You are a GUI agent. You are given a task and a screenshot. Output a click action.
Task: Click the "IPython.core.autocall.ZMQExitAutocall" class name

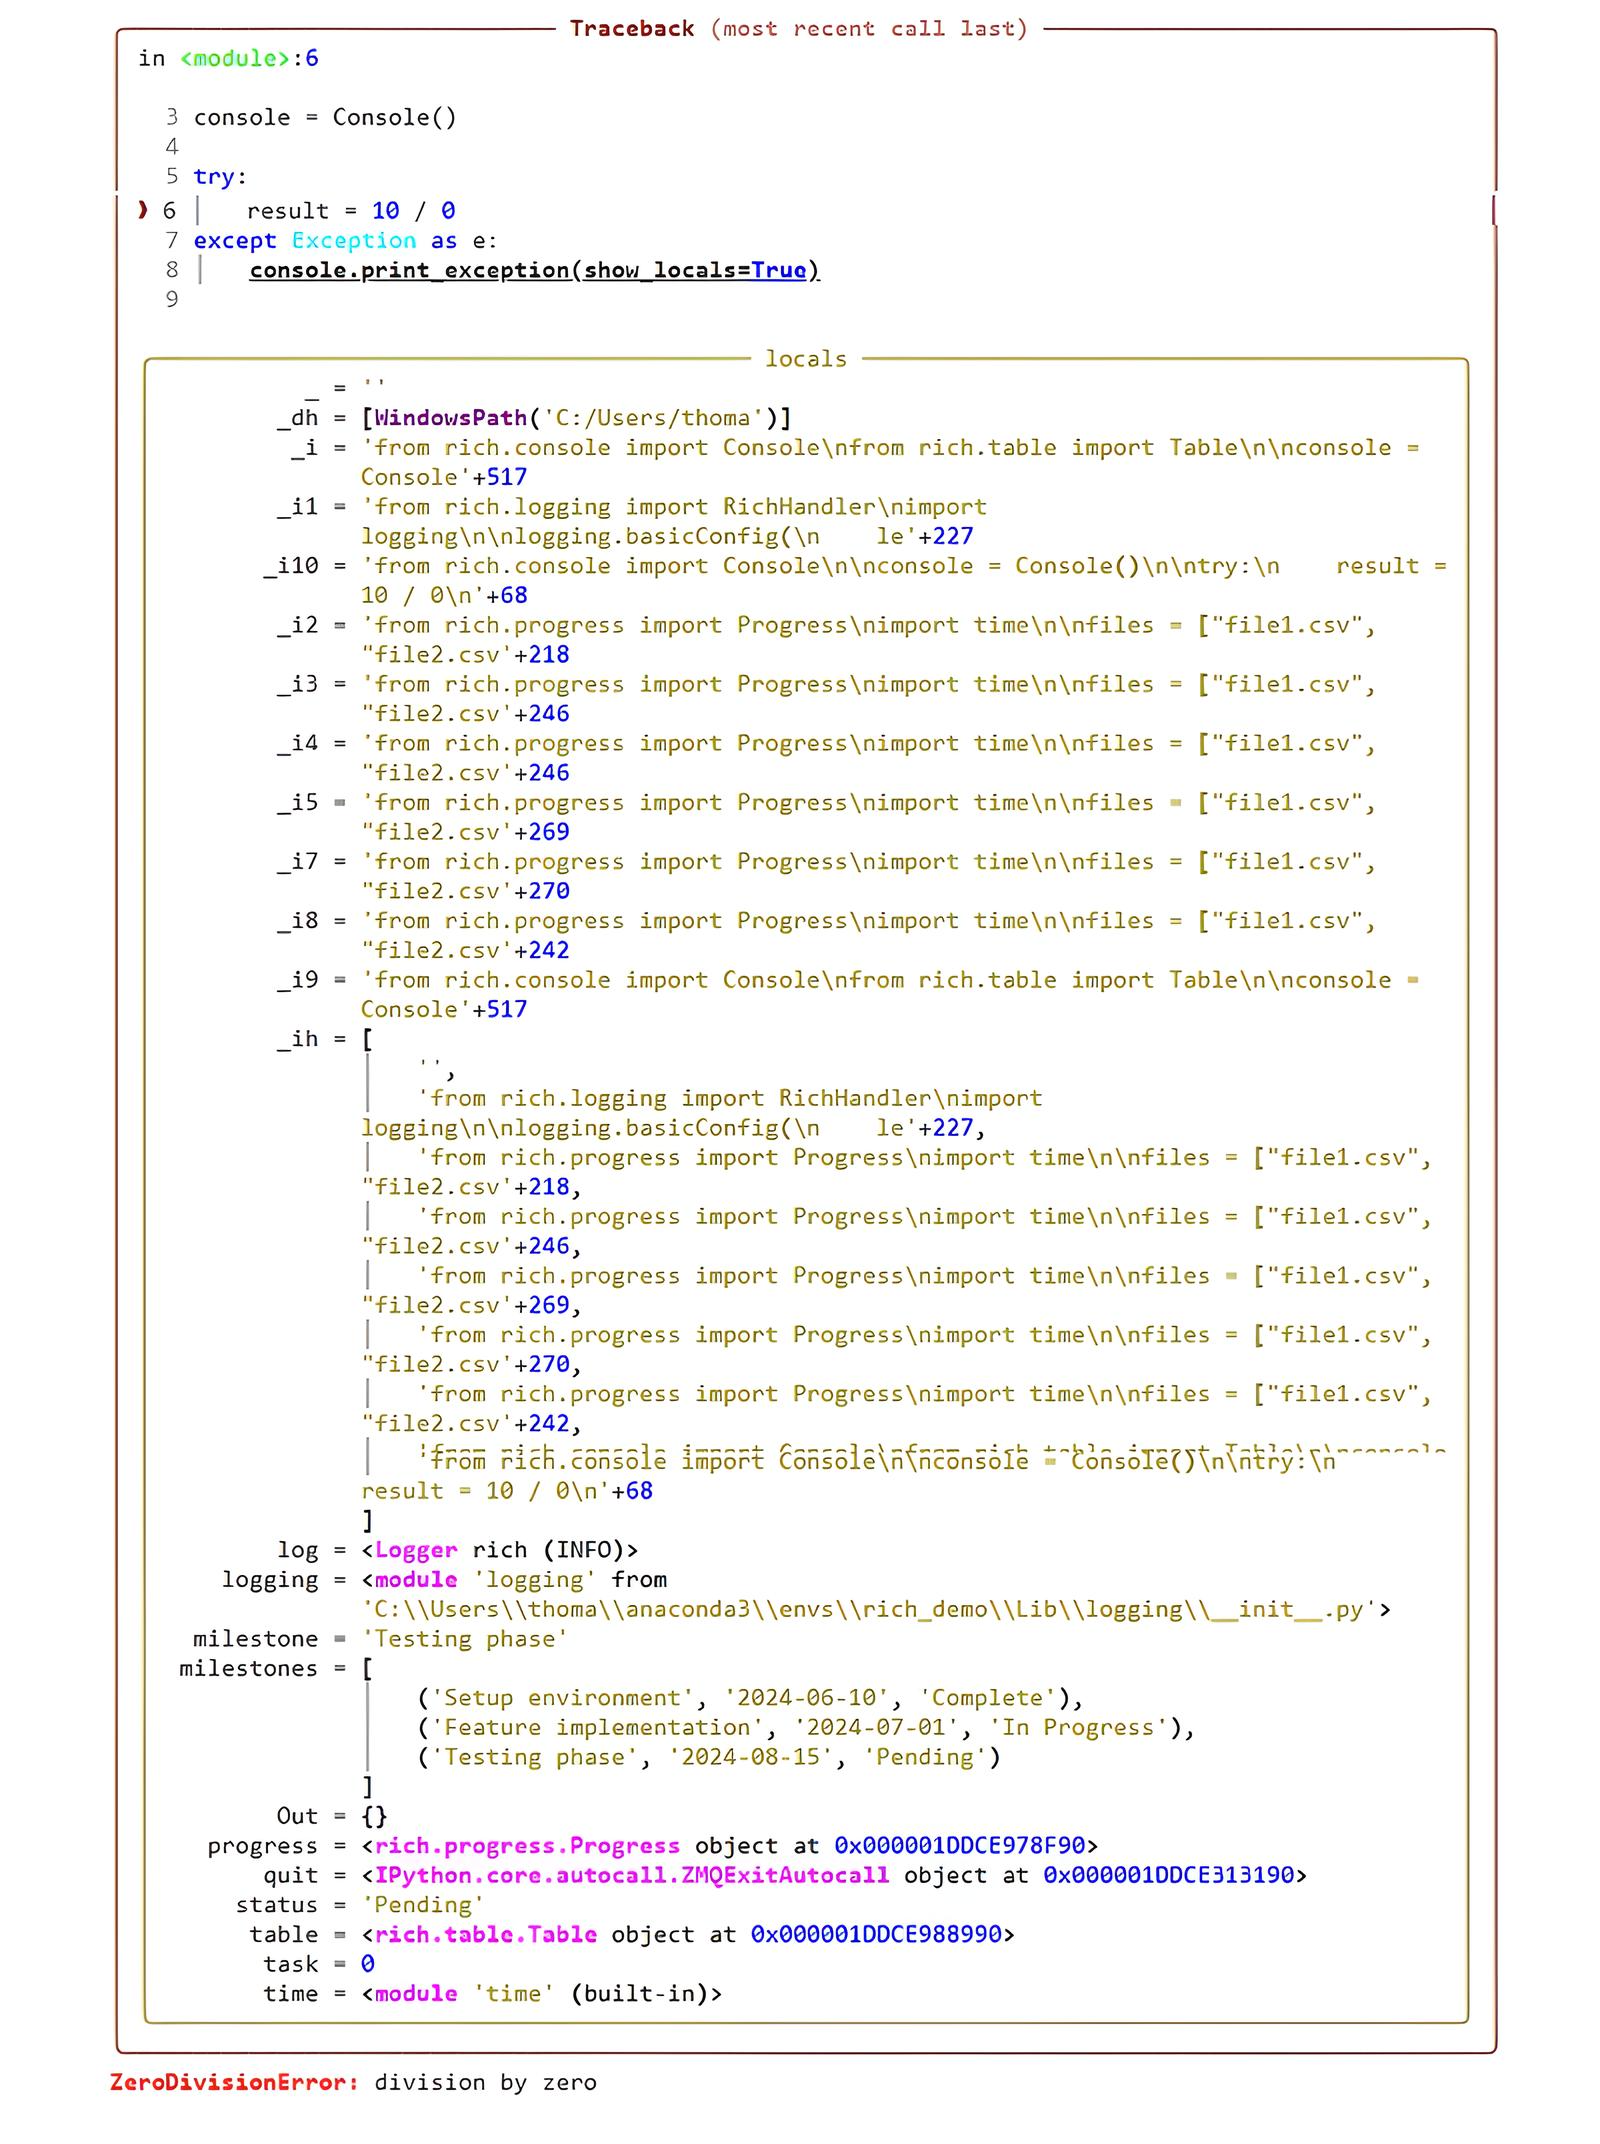632,1875
